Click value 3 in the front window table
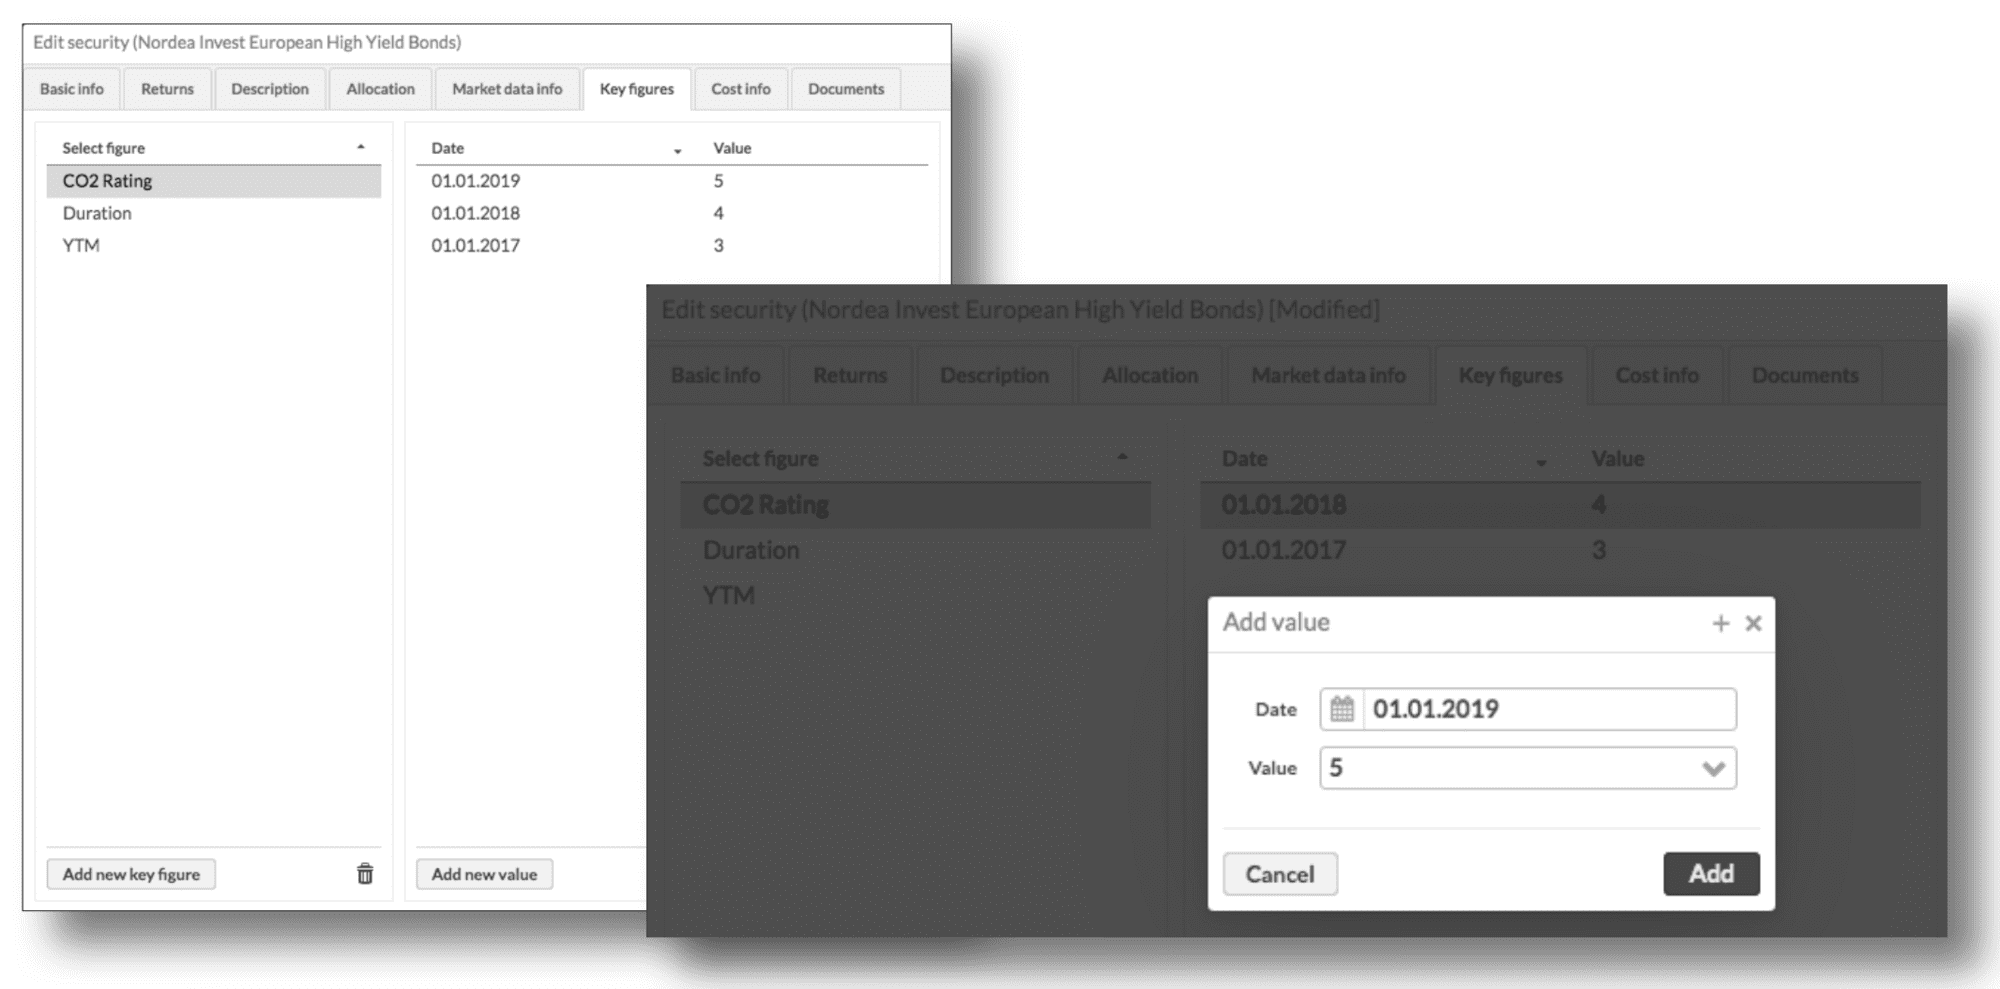 [718, 245]
